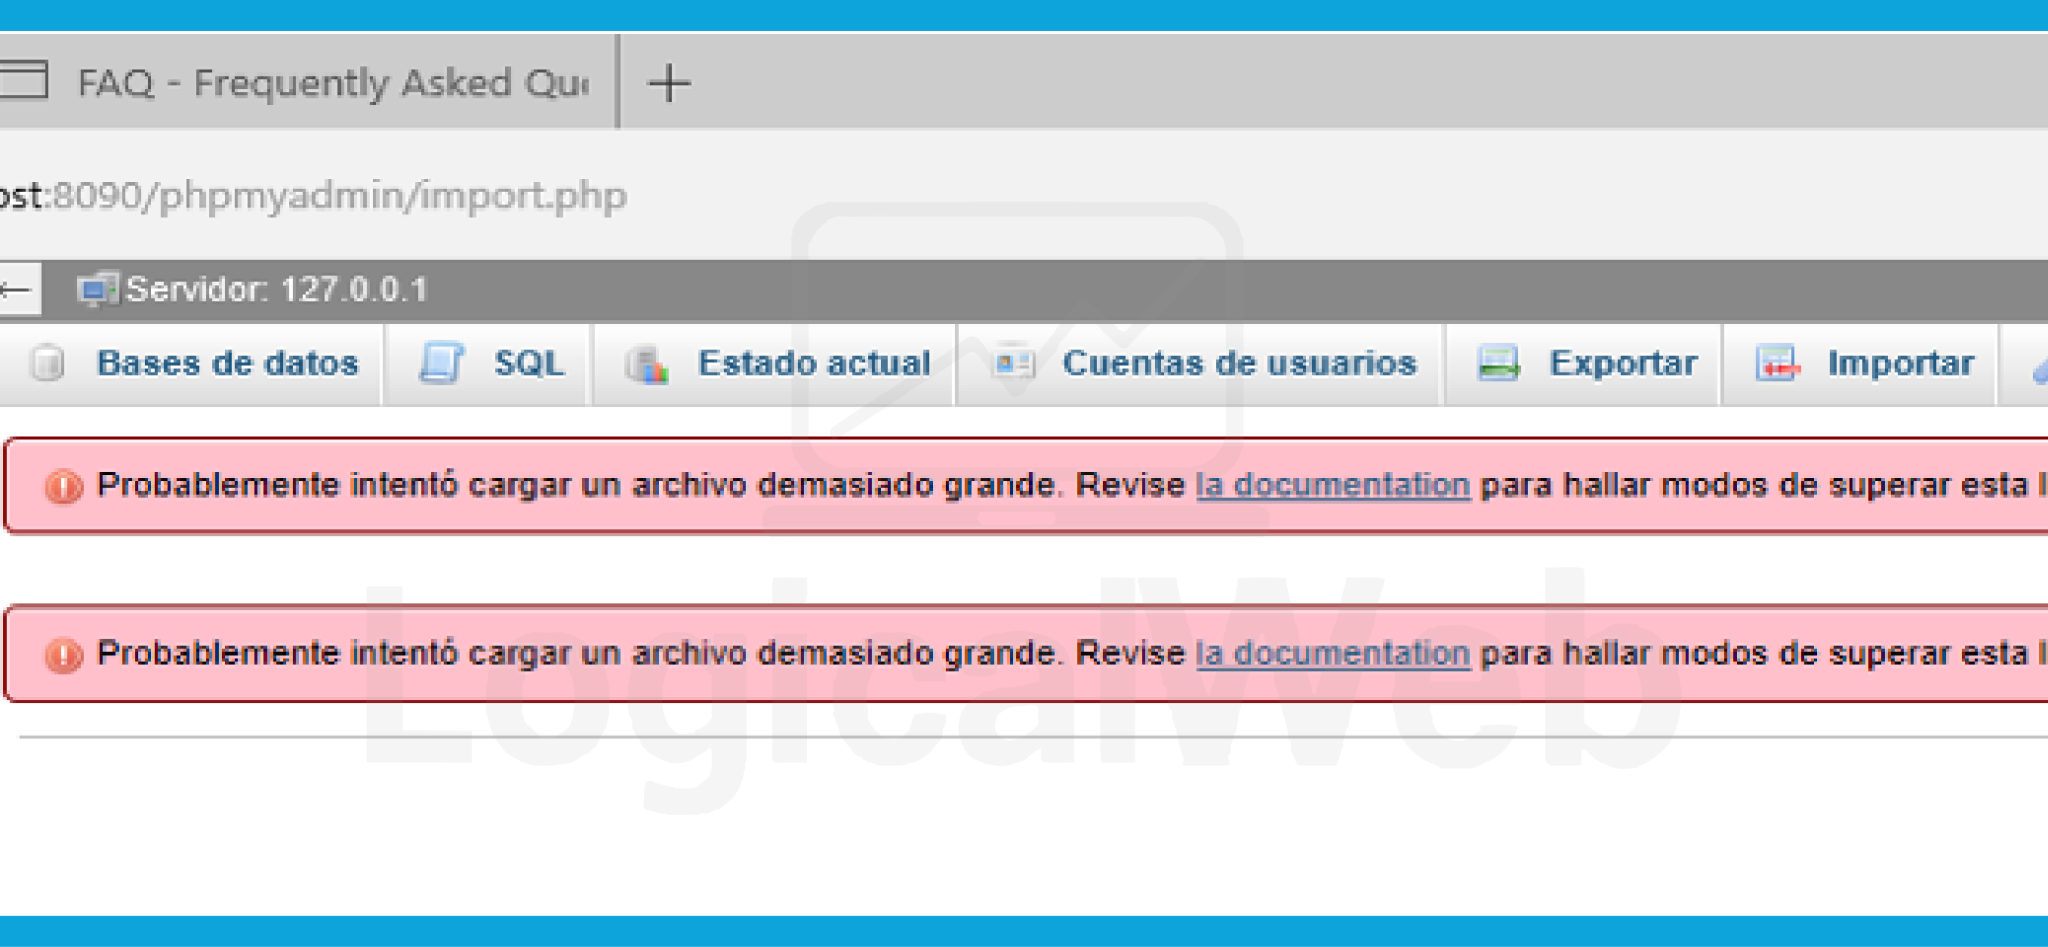Image resolution: width=2048 pixels, height=947 pixels.
Task: Click the Servidor: 127.0.0.1 breadcrumb
Action: click(x=276, y=290)
